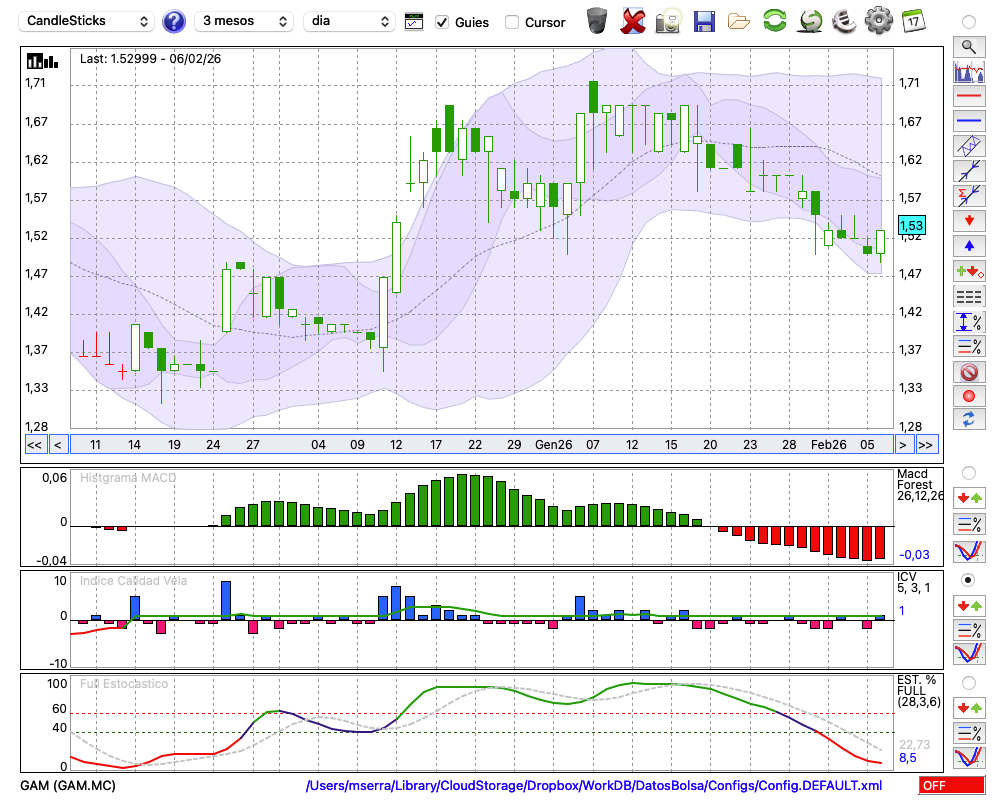The image size is (1000, 800).
Task: Enable the Cursor checkbox
Action: [512, 22]
